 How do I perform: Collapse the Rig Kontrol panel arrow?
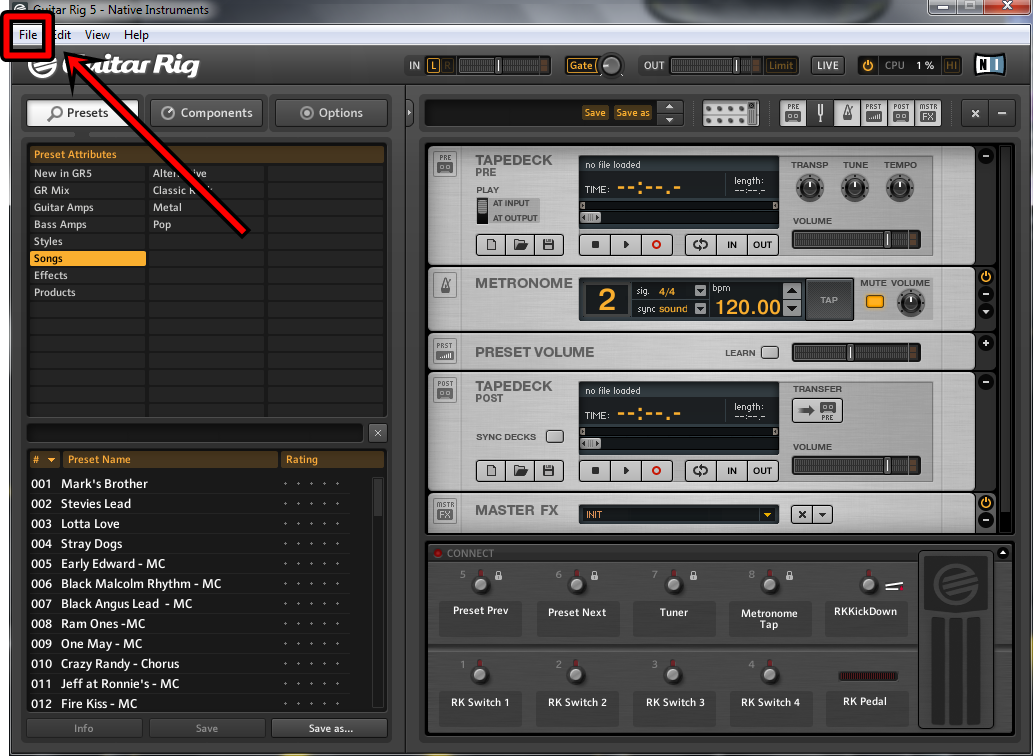click(1003, 553)
